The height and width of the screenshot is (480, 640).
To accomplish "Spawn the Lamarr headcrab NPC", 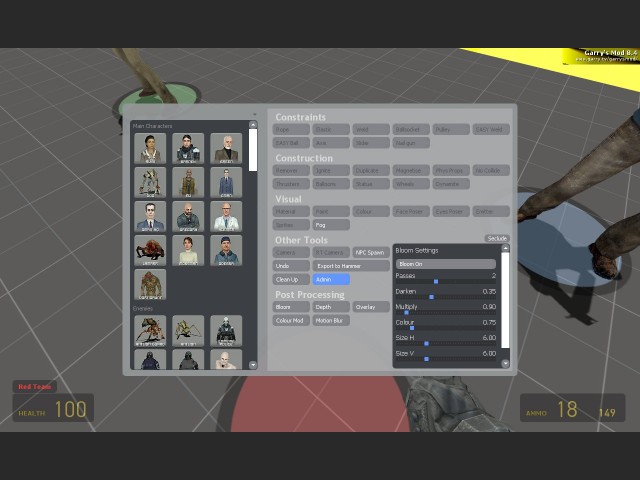I will (x=150, y=251).
